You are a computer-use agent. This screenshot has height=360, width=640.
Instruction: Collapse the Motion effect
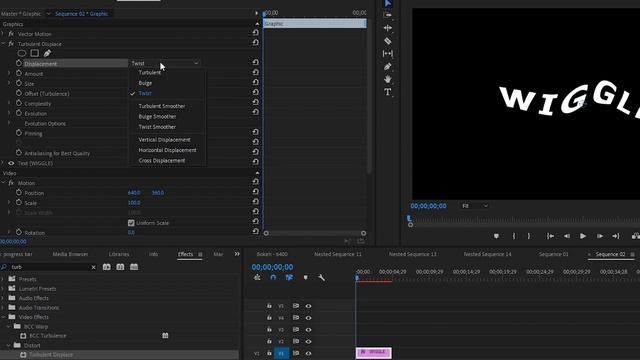tap(3, 183)
